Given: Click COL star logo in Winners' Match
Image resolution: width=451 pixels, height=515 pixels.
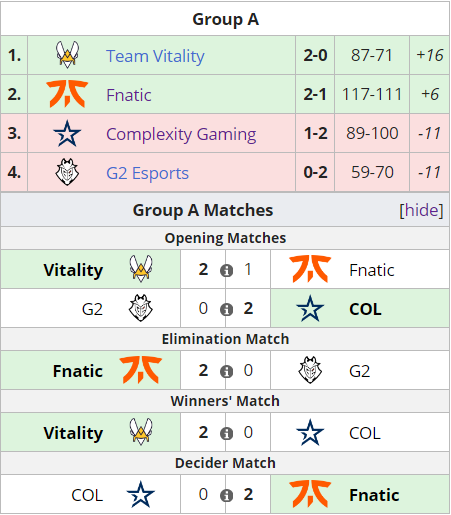Looking at the screenshot, I should point(310,432).
